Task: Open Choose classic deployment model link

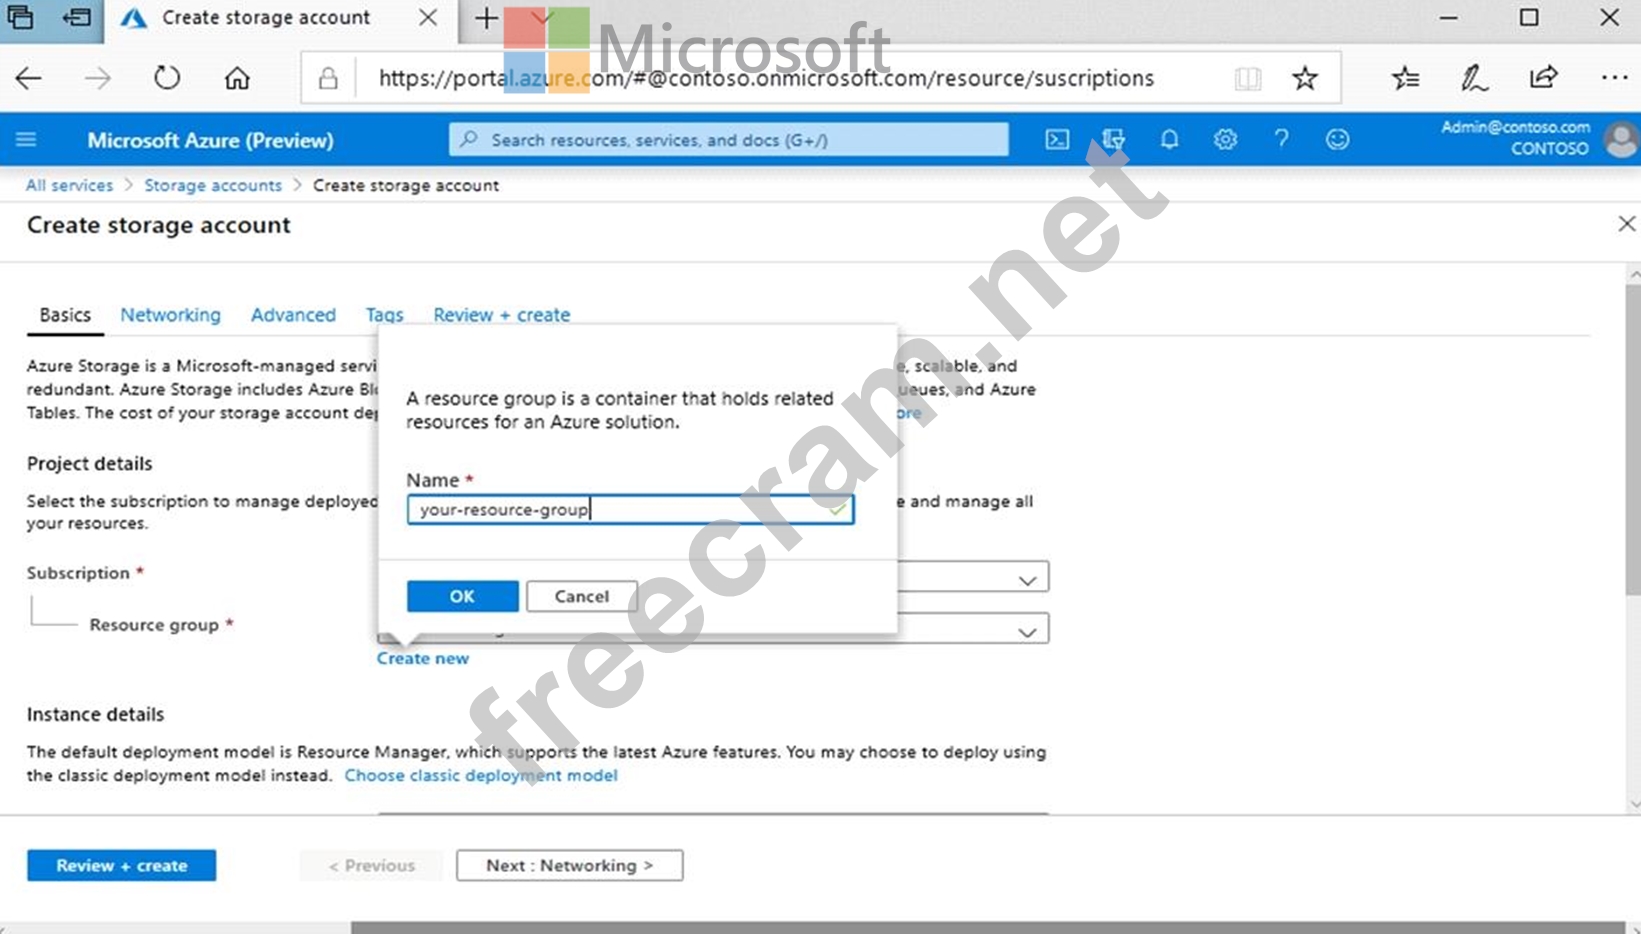Action: click(x=480, y=775)
